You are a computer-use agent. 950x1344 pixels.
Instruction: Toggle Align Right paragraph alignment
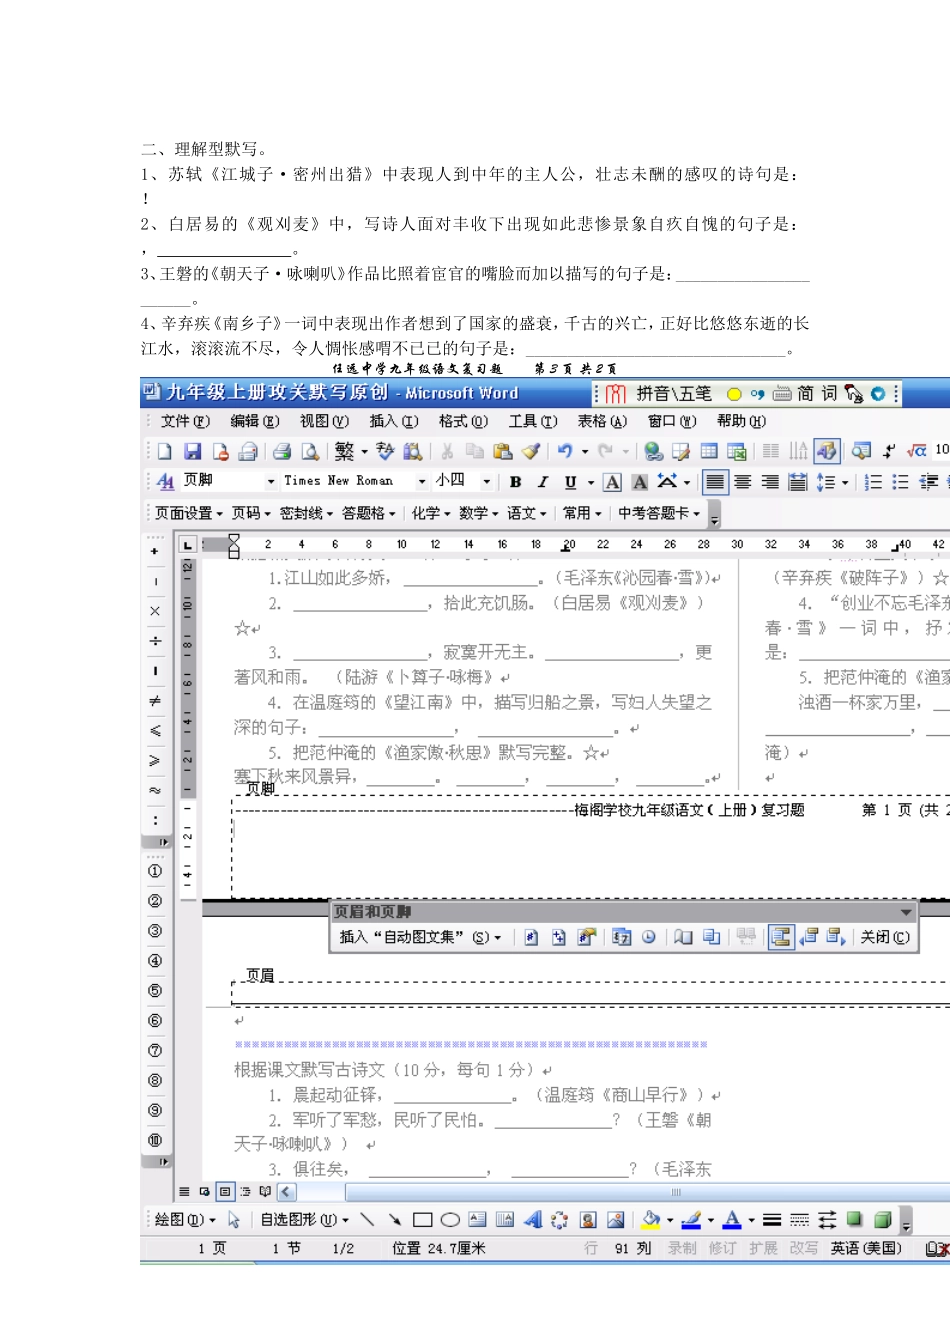click(770, 482)
